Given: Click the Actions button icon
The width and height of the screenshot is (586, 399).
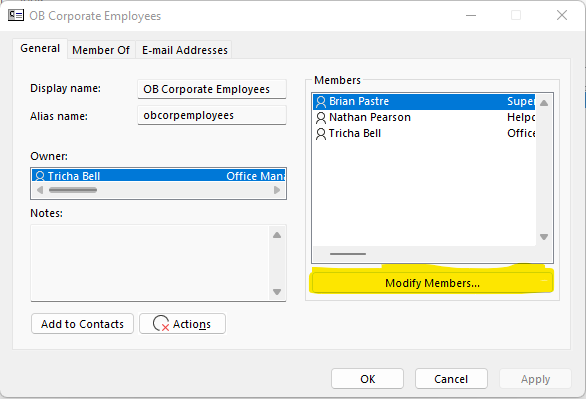Looking at the screenshot, I should [161, 324].
